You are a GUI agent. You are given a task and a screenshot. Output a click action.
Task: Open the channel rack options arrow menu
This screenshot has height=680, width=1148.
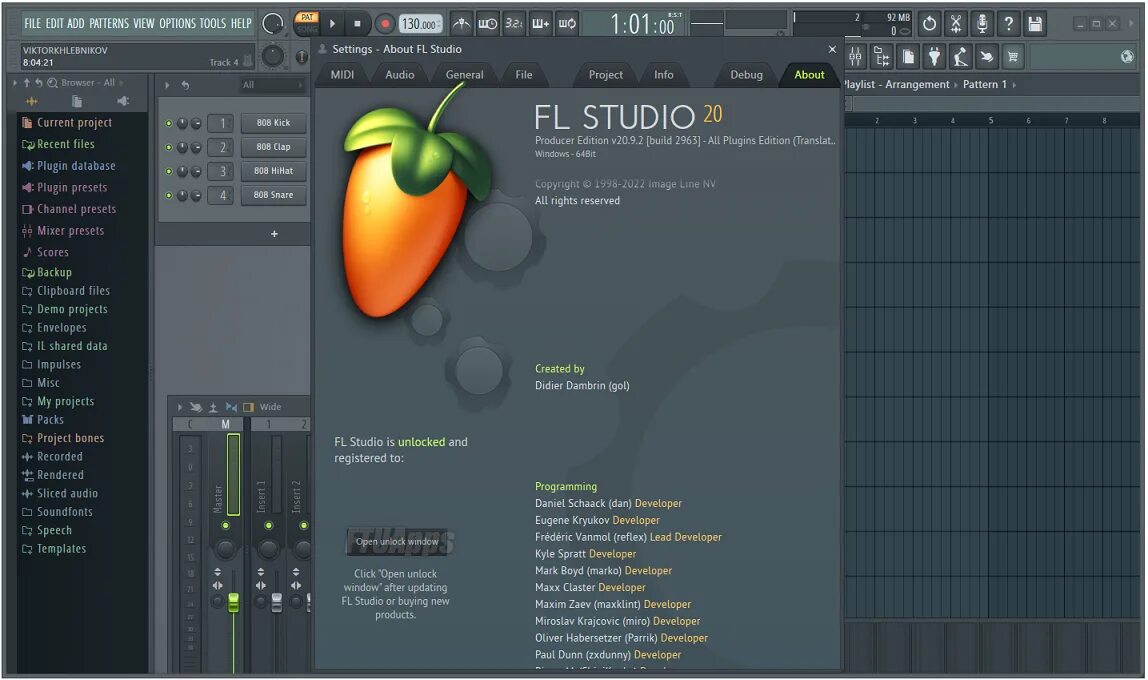pyautogui.click(x=168, y=85)
